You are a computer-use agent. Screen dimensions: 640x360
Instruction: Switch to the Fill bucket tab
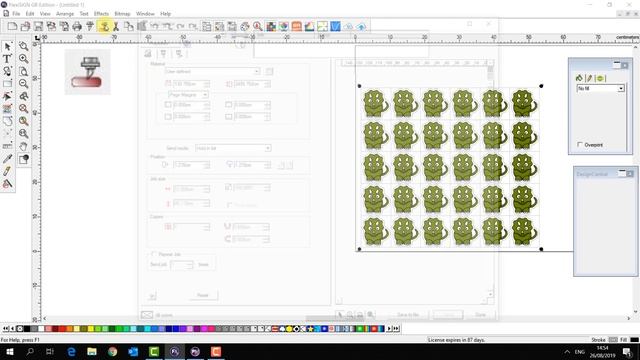(579, 78)
